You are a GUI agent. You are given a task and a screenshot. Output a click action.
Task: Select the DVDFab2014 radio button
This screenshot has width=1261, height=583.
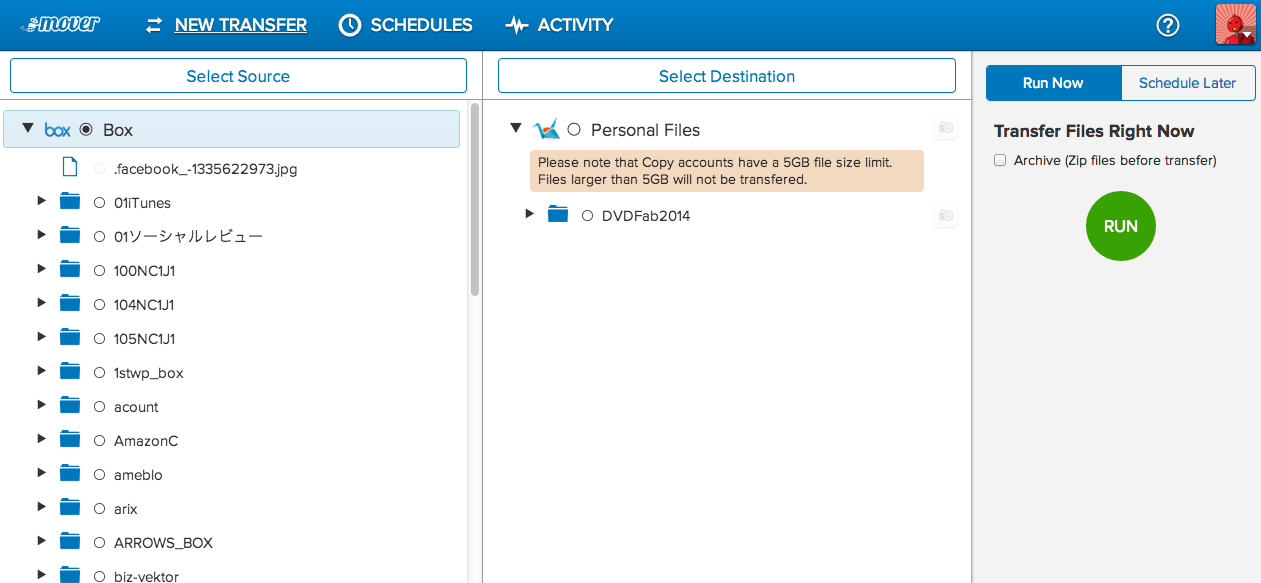pos(588,215)
